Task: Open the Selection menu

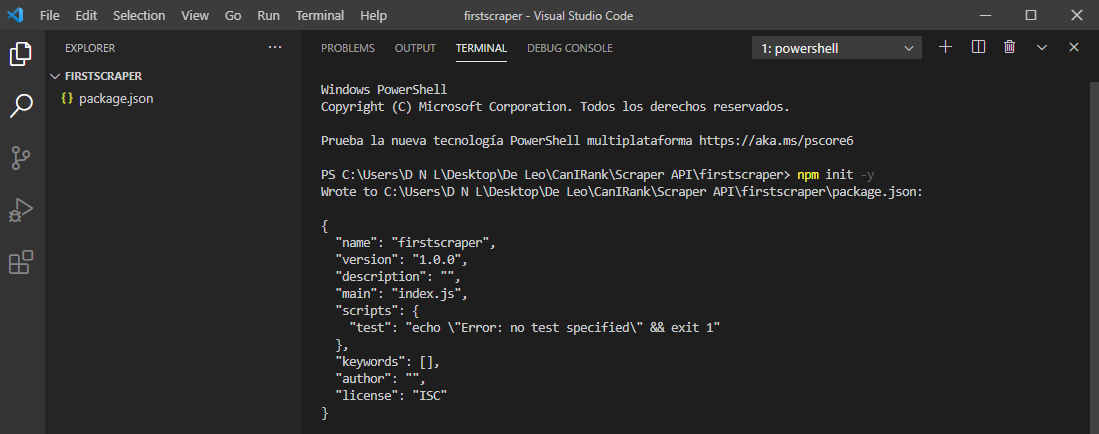Action: [139, 16]
